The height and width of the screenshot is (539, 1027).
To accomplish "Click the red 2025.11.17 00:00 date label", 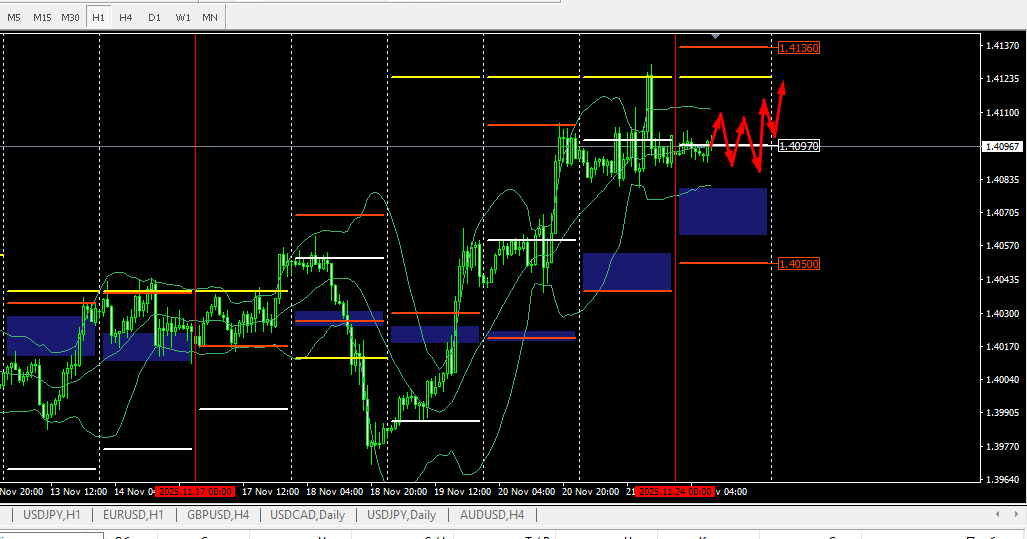I will pyautogui.click(x=195, y=492).
